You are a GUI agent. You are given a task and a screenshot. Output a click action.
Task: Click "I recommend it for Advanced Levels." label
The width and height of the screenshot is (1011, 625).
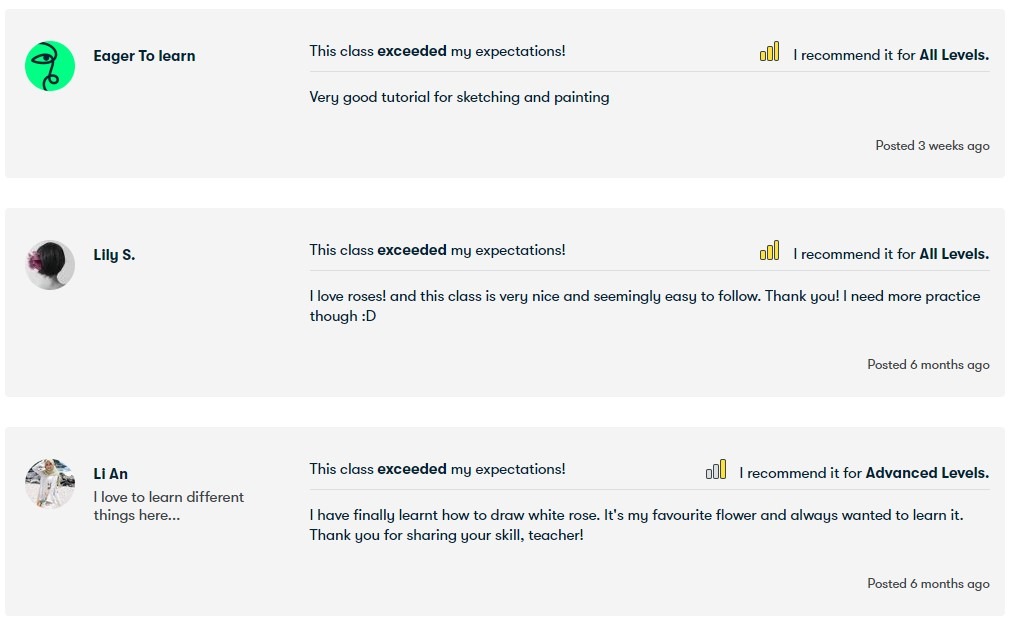(864, 473)
